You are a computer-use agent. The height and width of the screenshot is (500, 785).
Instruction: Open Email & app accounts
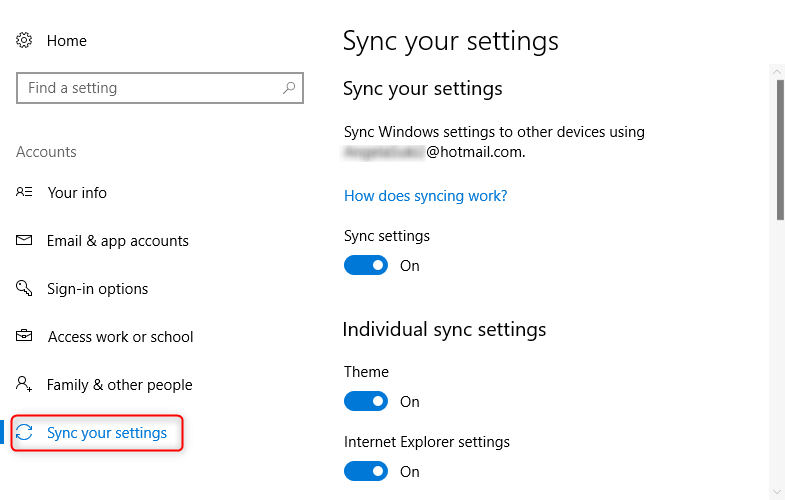pos(118,241)
